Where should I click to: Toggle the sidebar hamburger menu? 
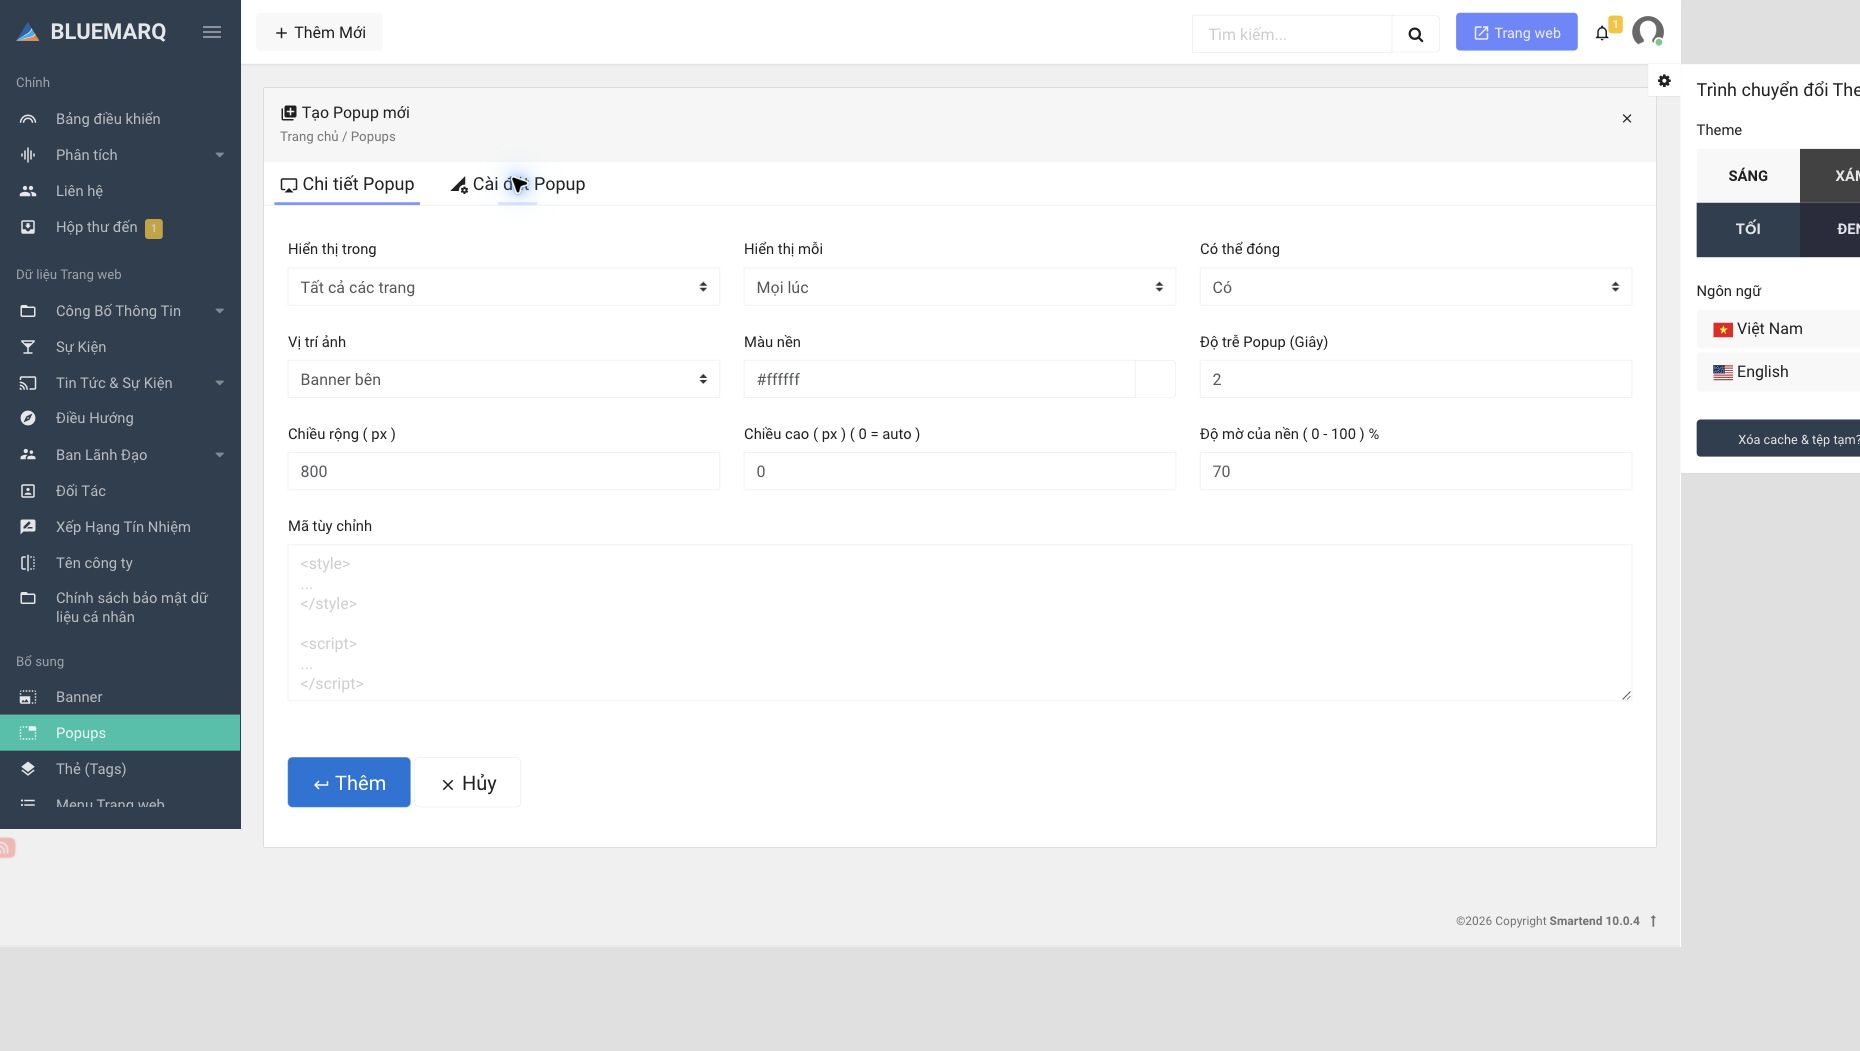coord(212,32)
